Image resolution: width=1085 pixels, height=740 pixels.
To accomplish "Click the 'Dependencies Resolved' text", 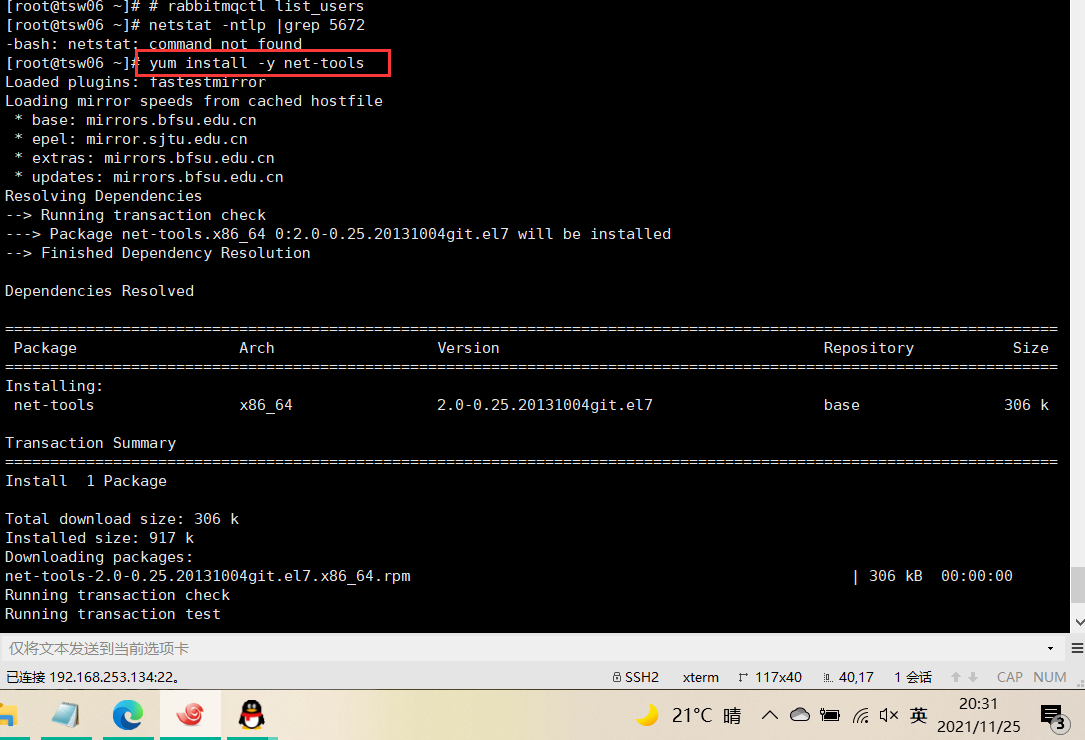I will pyautogui.click(x=99, y=291).
